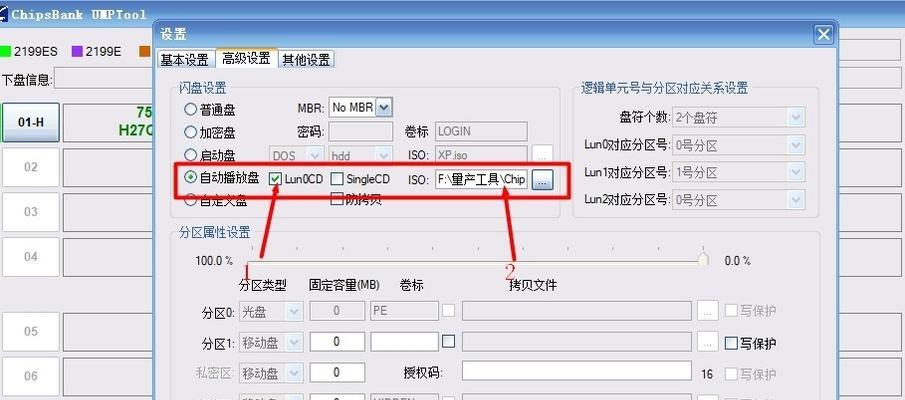Click the purple 2199E legend square
This screenshot has height=400, width=905.
coord(77,51)
